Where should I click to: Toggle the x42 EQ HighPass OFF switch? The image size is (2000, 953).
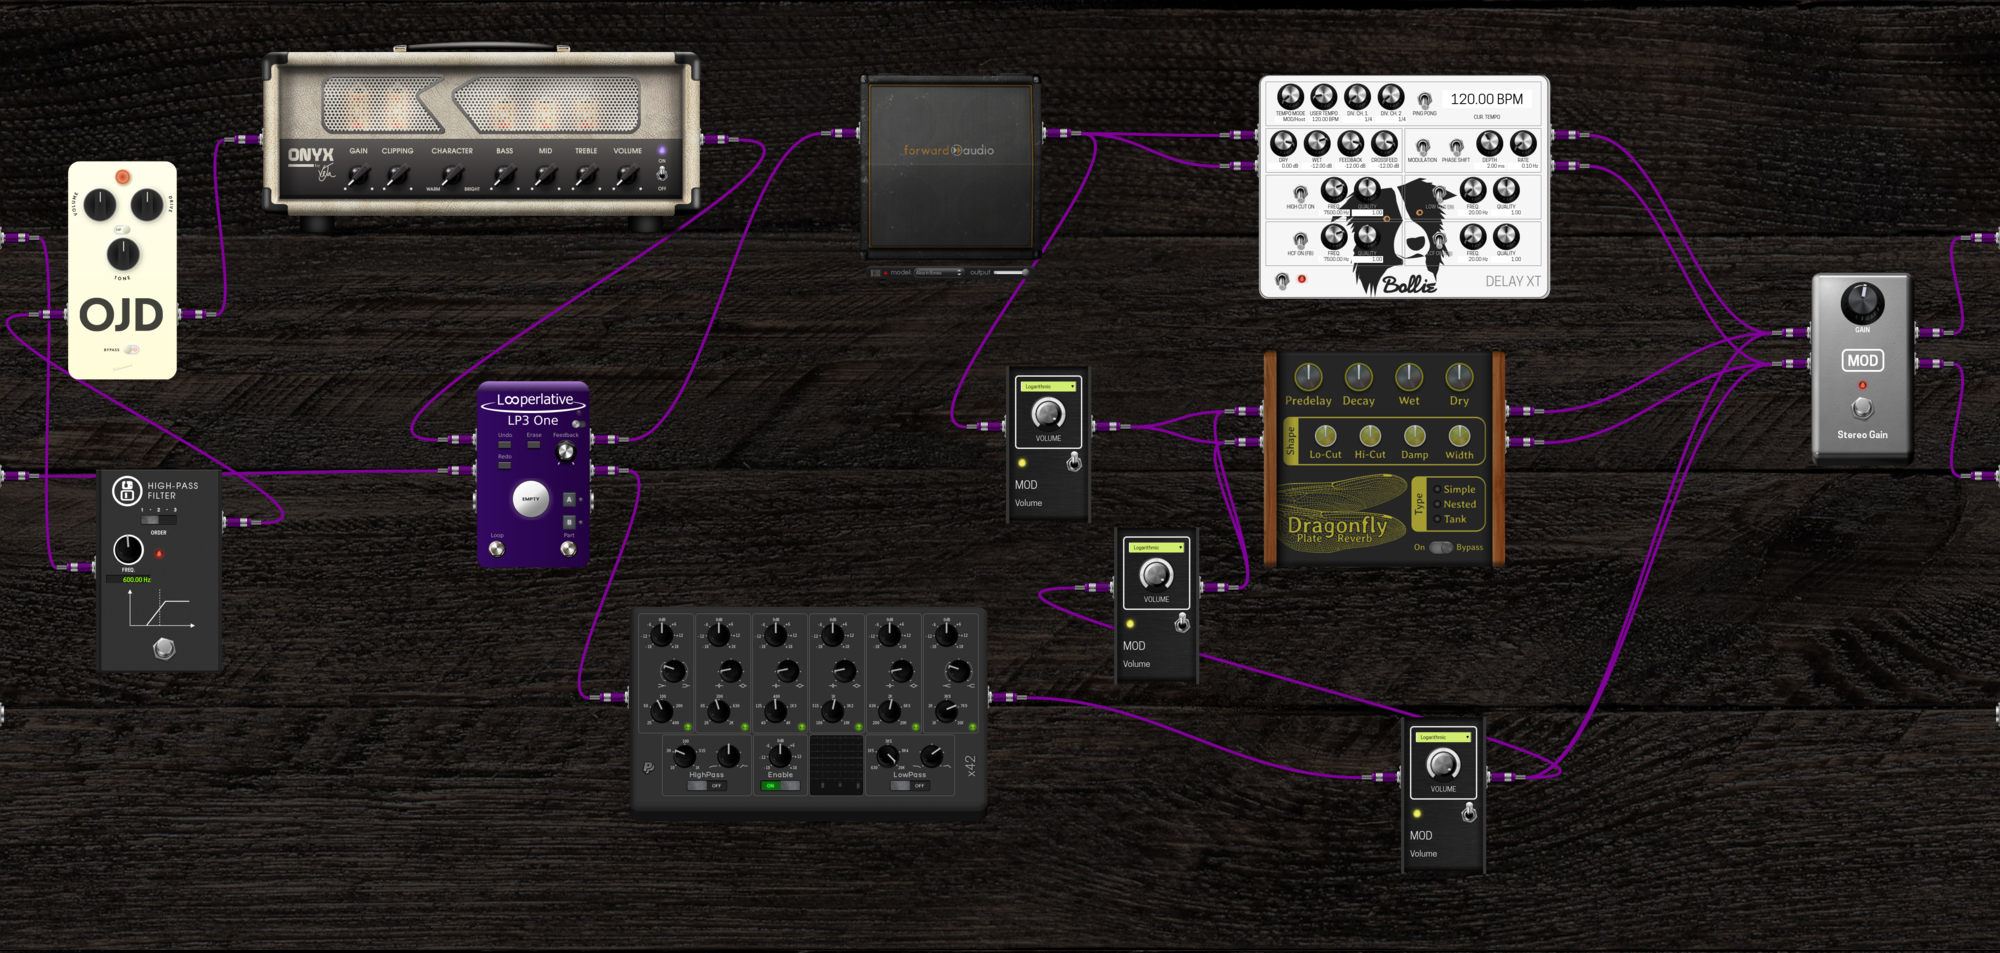point(706,786)
